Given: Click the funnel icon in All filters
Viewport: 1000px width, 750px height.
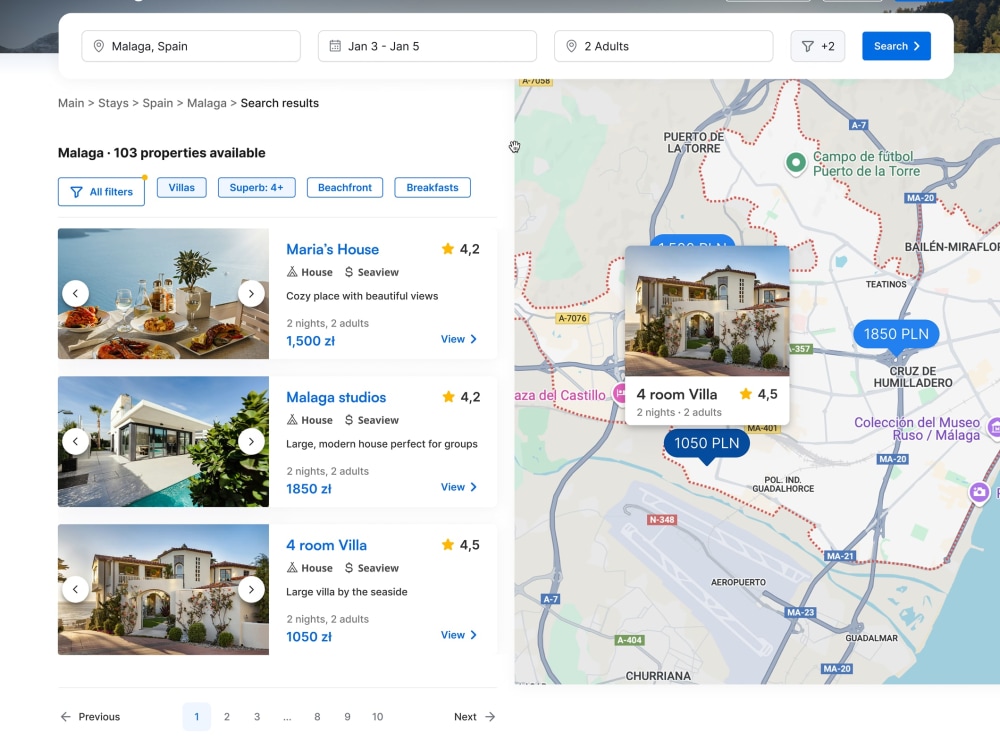Looking at the screenshot, I should pos(76,192).
